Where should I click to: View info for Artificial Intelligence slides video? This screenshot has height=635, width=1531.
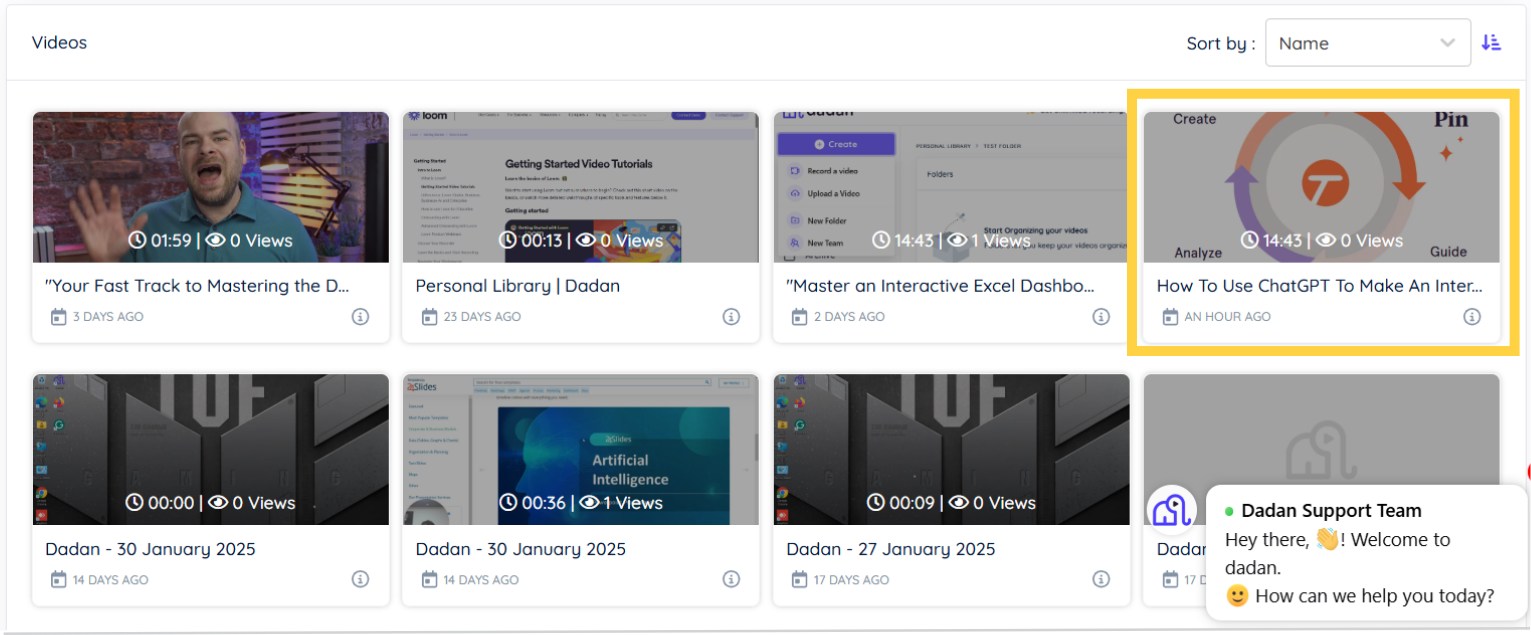tap(731, 580)
